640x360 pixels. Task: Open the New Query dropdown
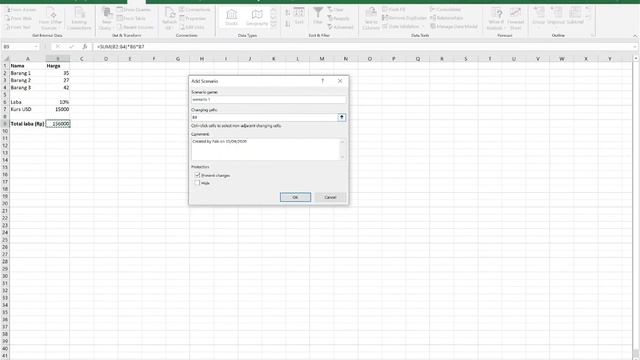point(106,19)
